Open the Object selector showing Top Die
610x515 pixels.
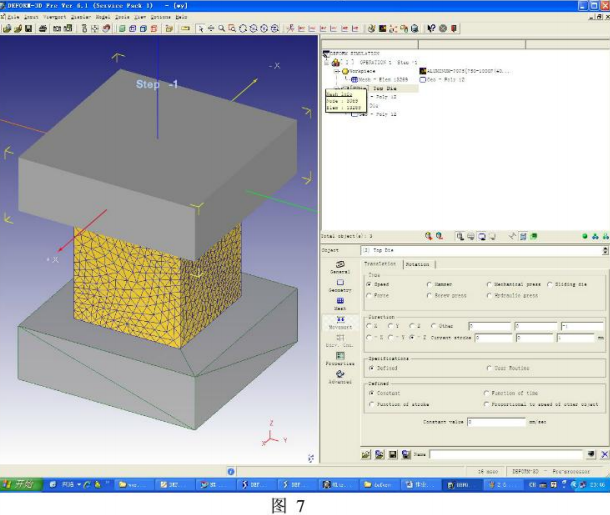(484, 250)
